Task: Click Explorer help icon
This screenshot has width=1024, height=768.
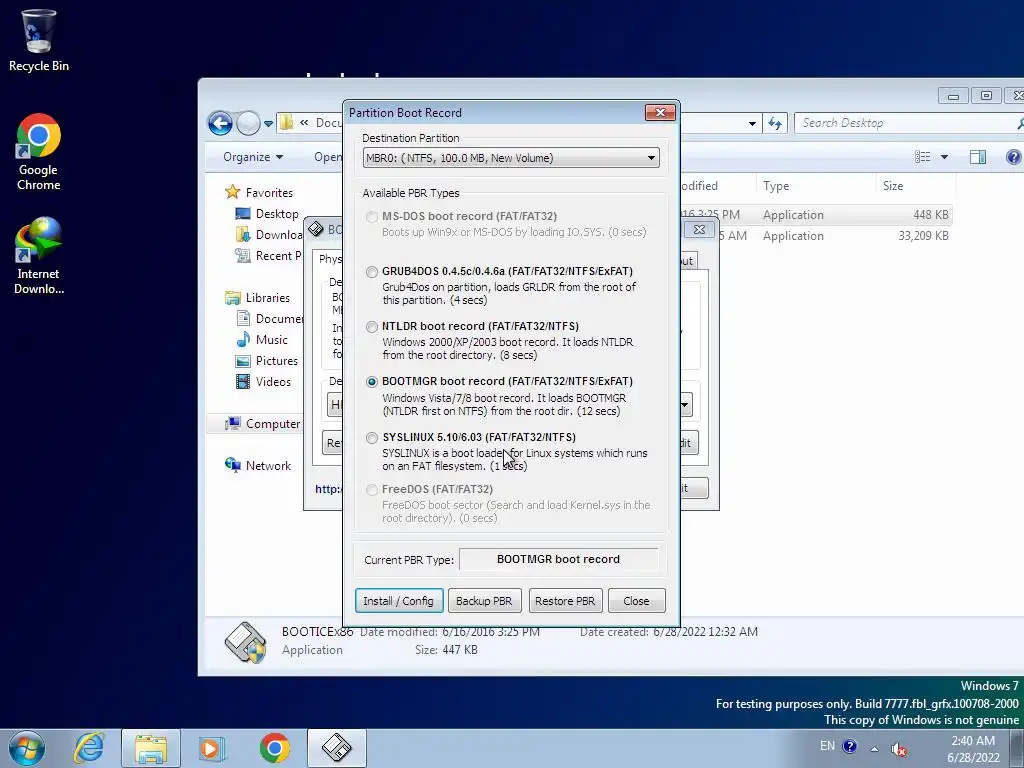Action: tap(1013, 157)
